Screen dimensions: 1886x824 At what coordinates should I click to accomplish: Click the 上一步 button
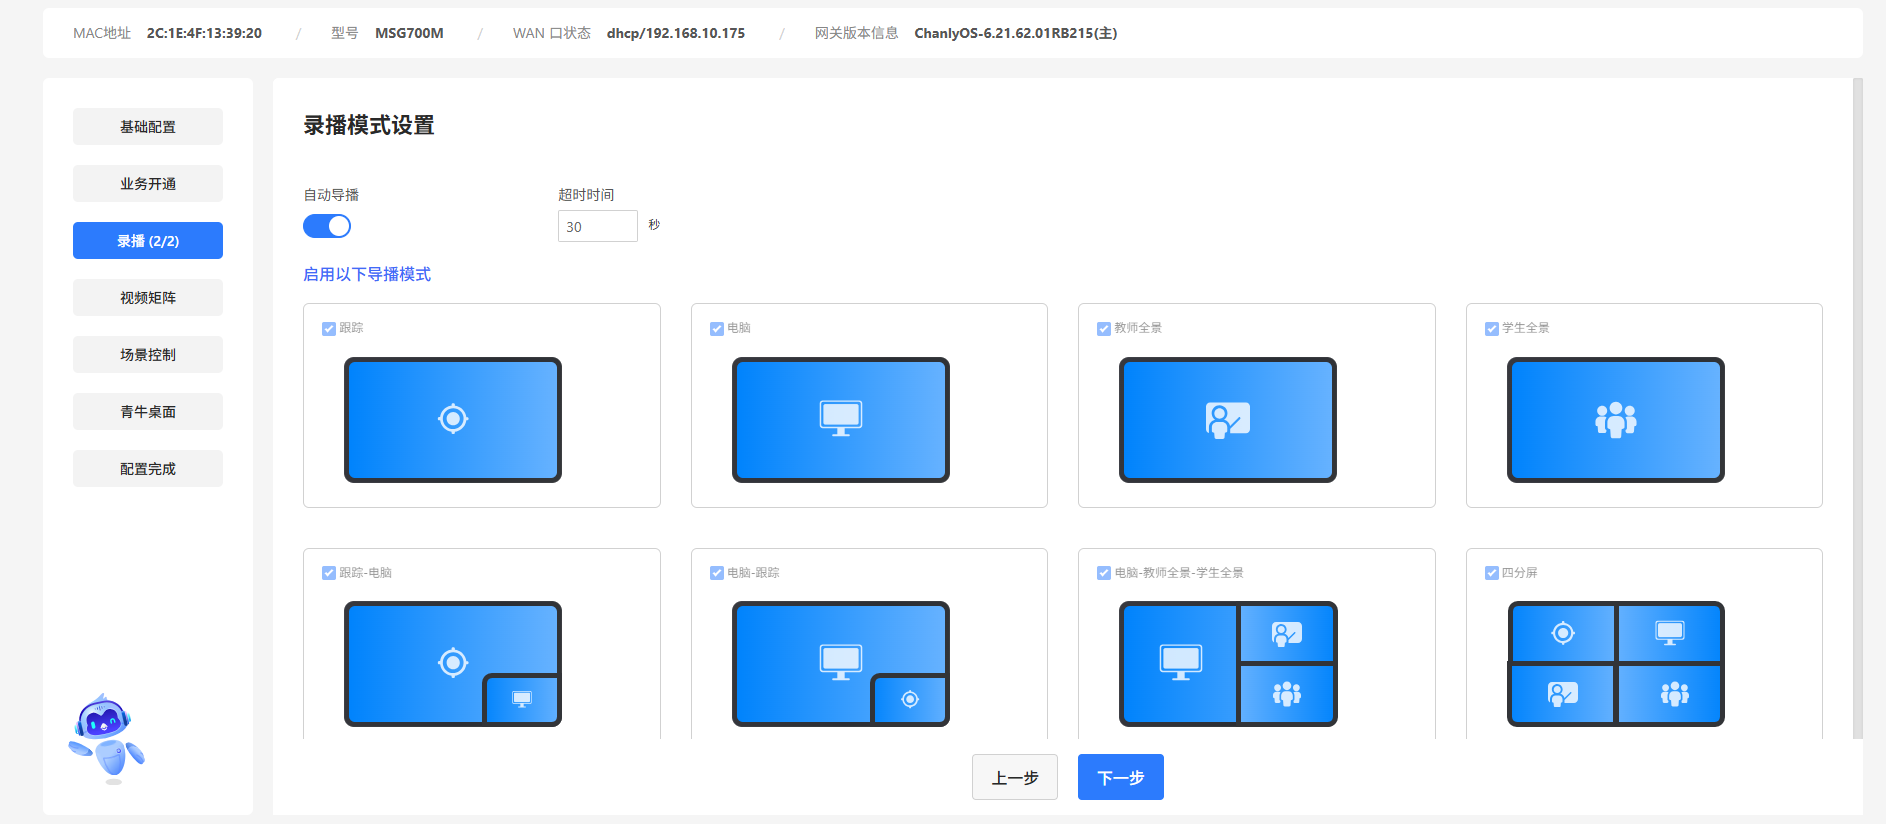[1014, 777]
